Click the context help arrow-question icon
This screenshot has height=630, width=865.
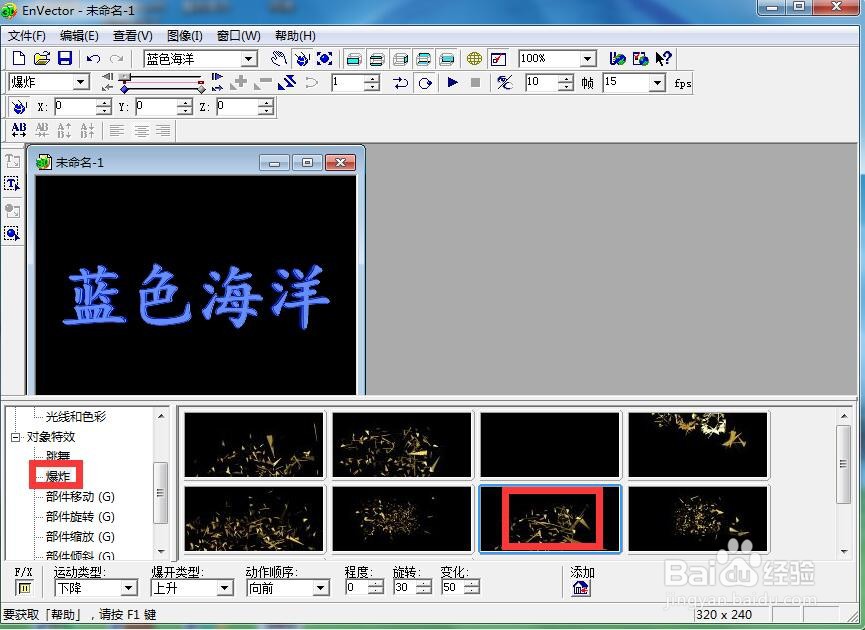coord(664,58)
